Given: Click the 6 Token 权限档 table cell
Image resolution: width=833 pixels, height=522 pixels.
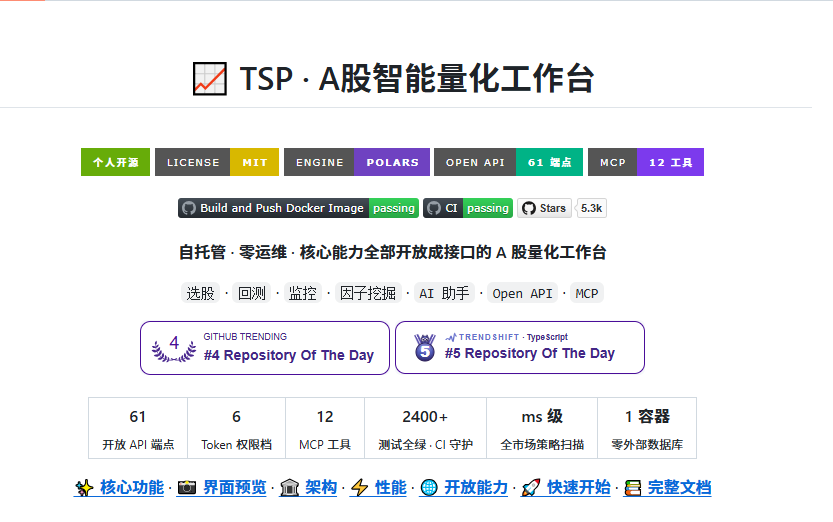Looking at the screenshot, I should click(236, 428).
